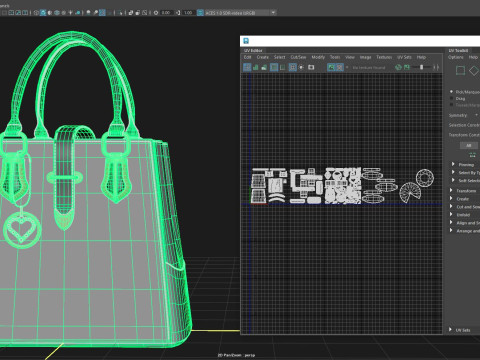Toggle the checker map icon in UV Editor
Image resolution: width=480 pixels, height=360 pixels.
339,67
